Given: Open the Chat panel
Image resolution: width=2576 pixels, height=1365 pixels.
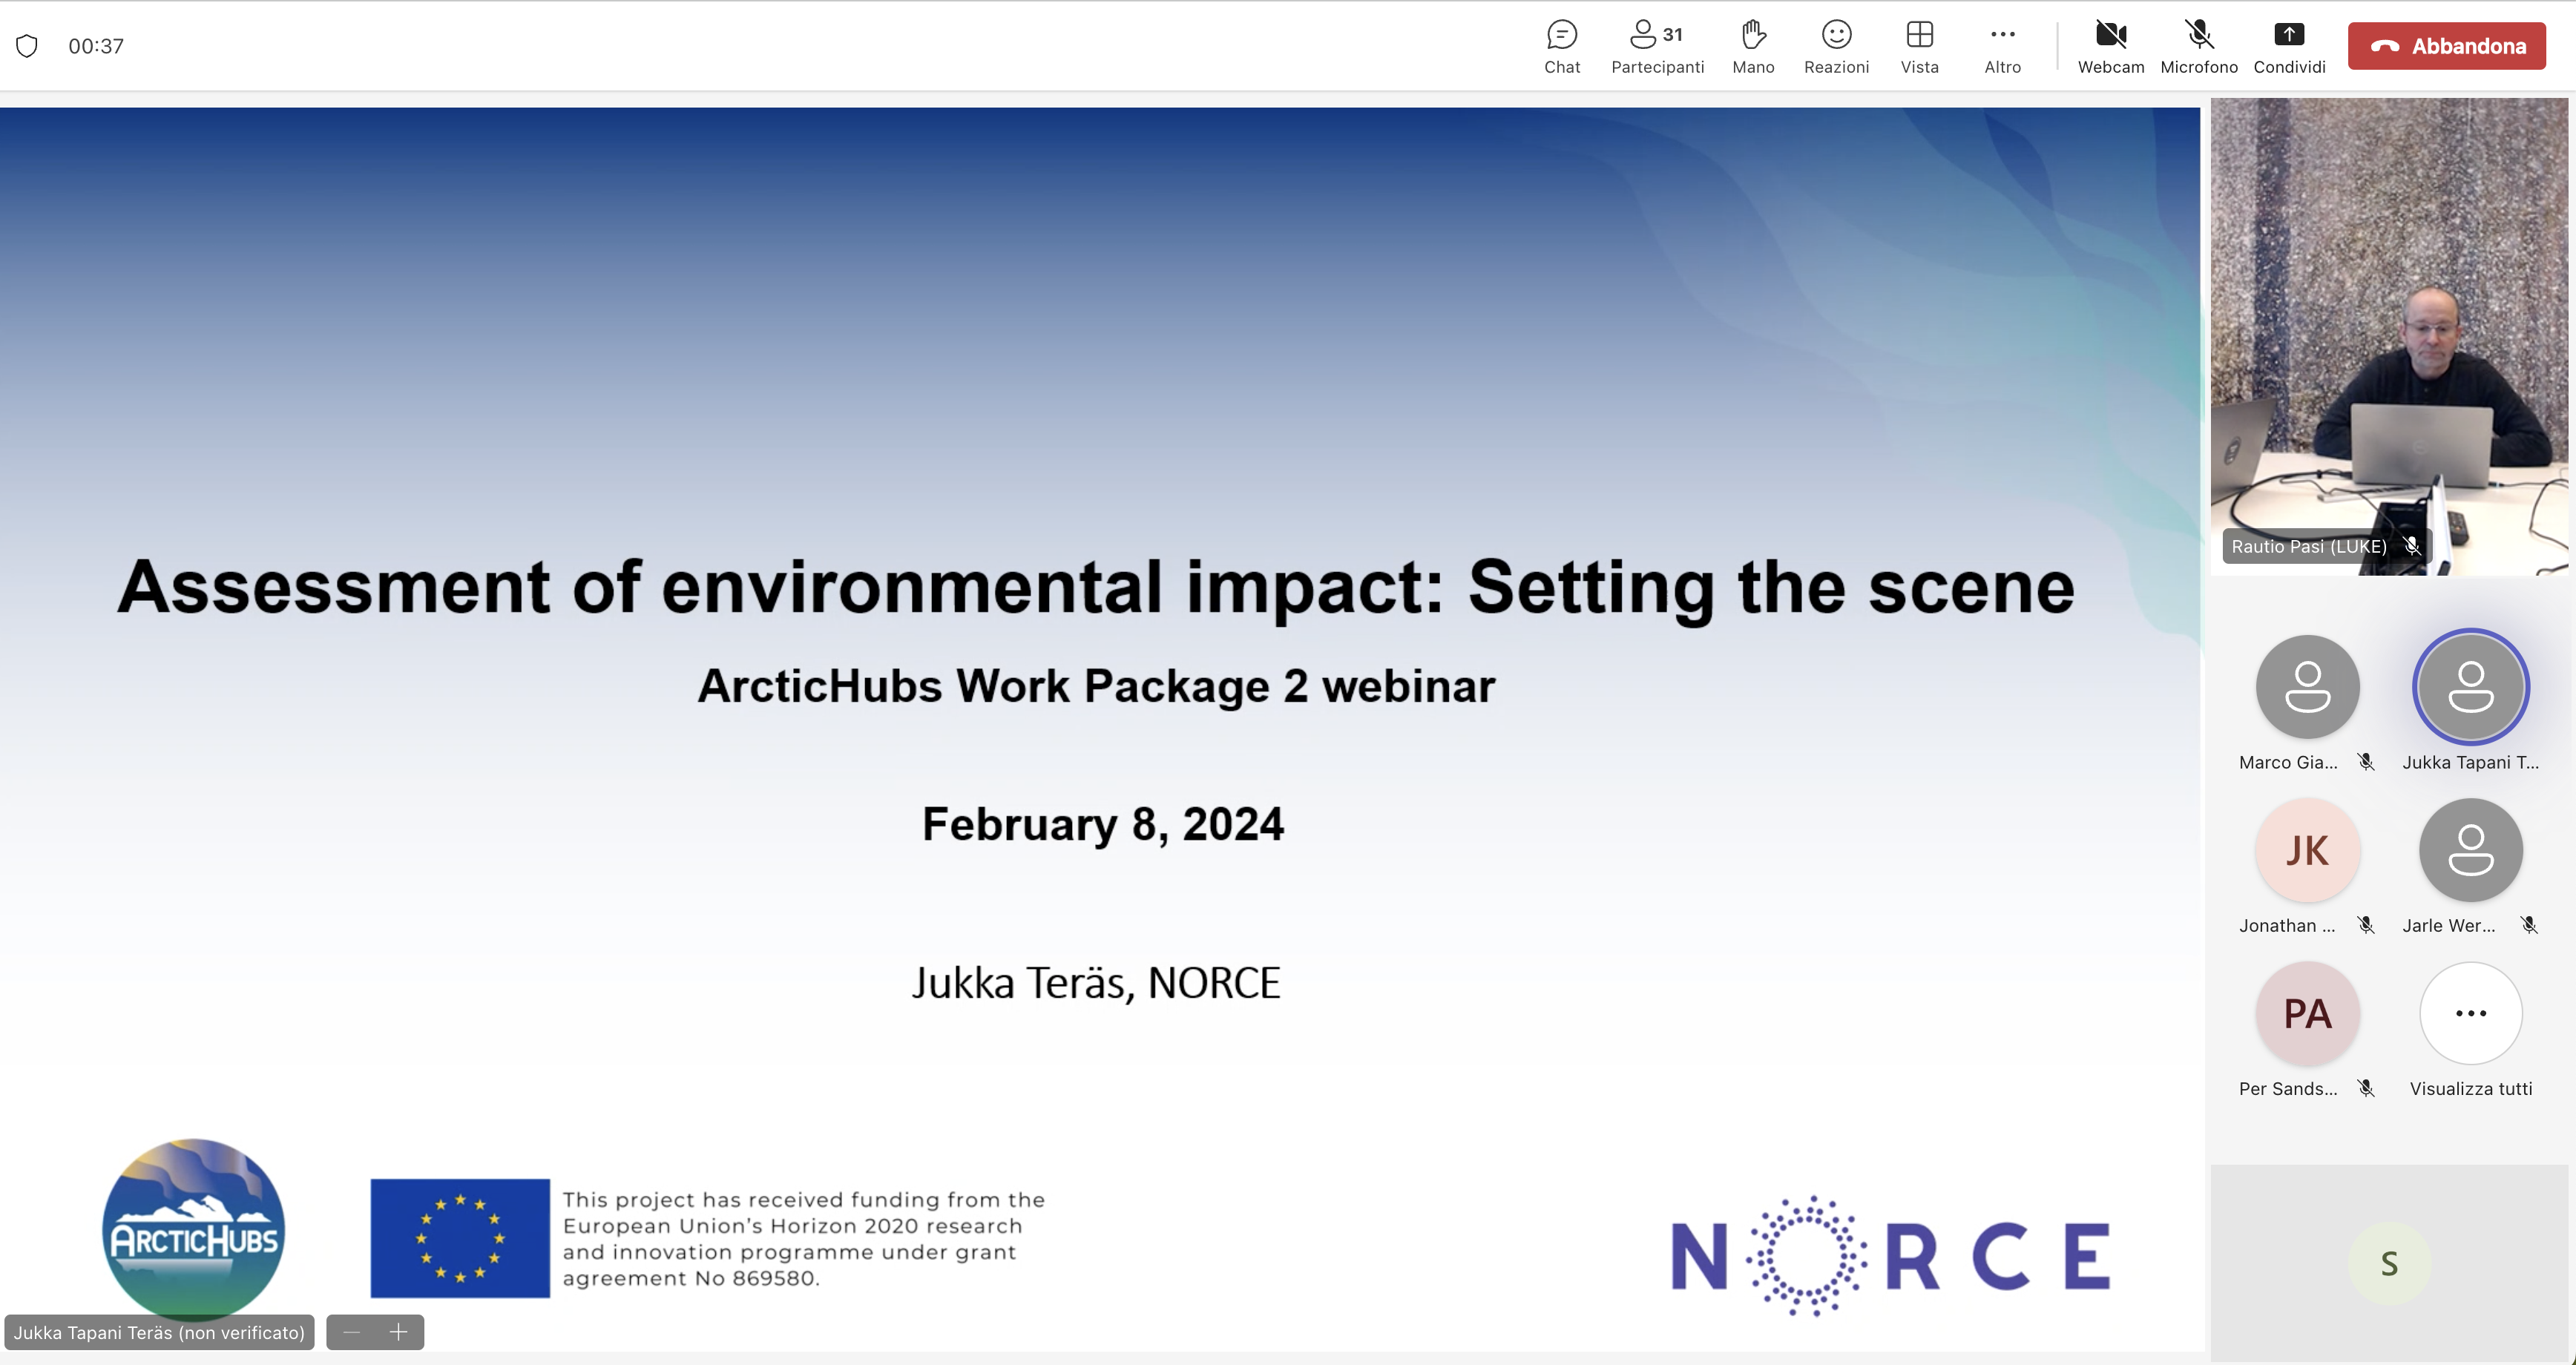Looking at the screenshot, I should click(1561, 45).
